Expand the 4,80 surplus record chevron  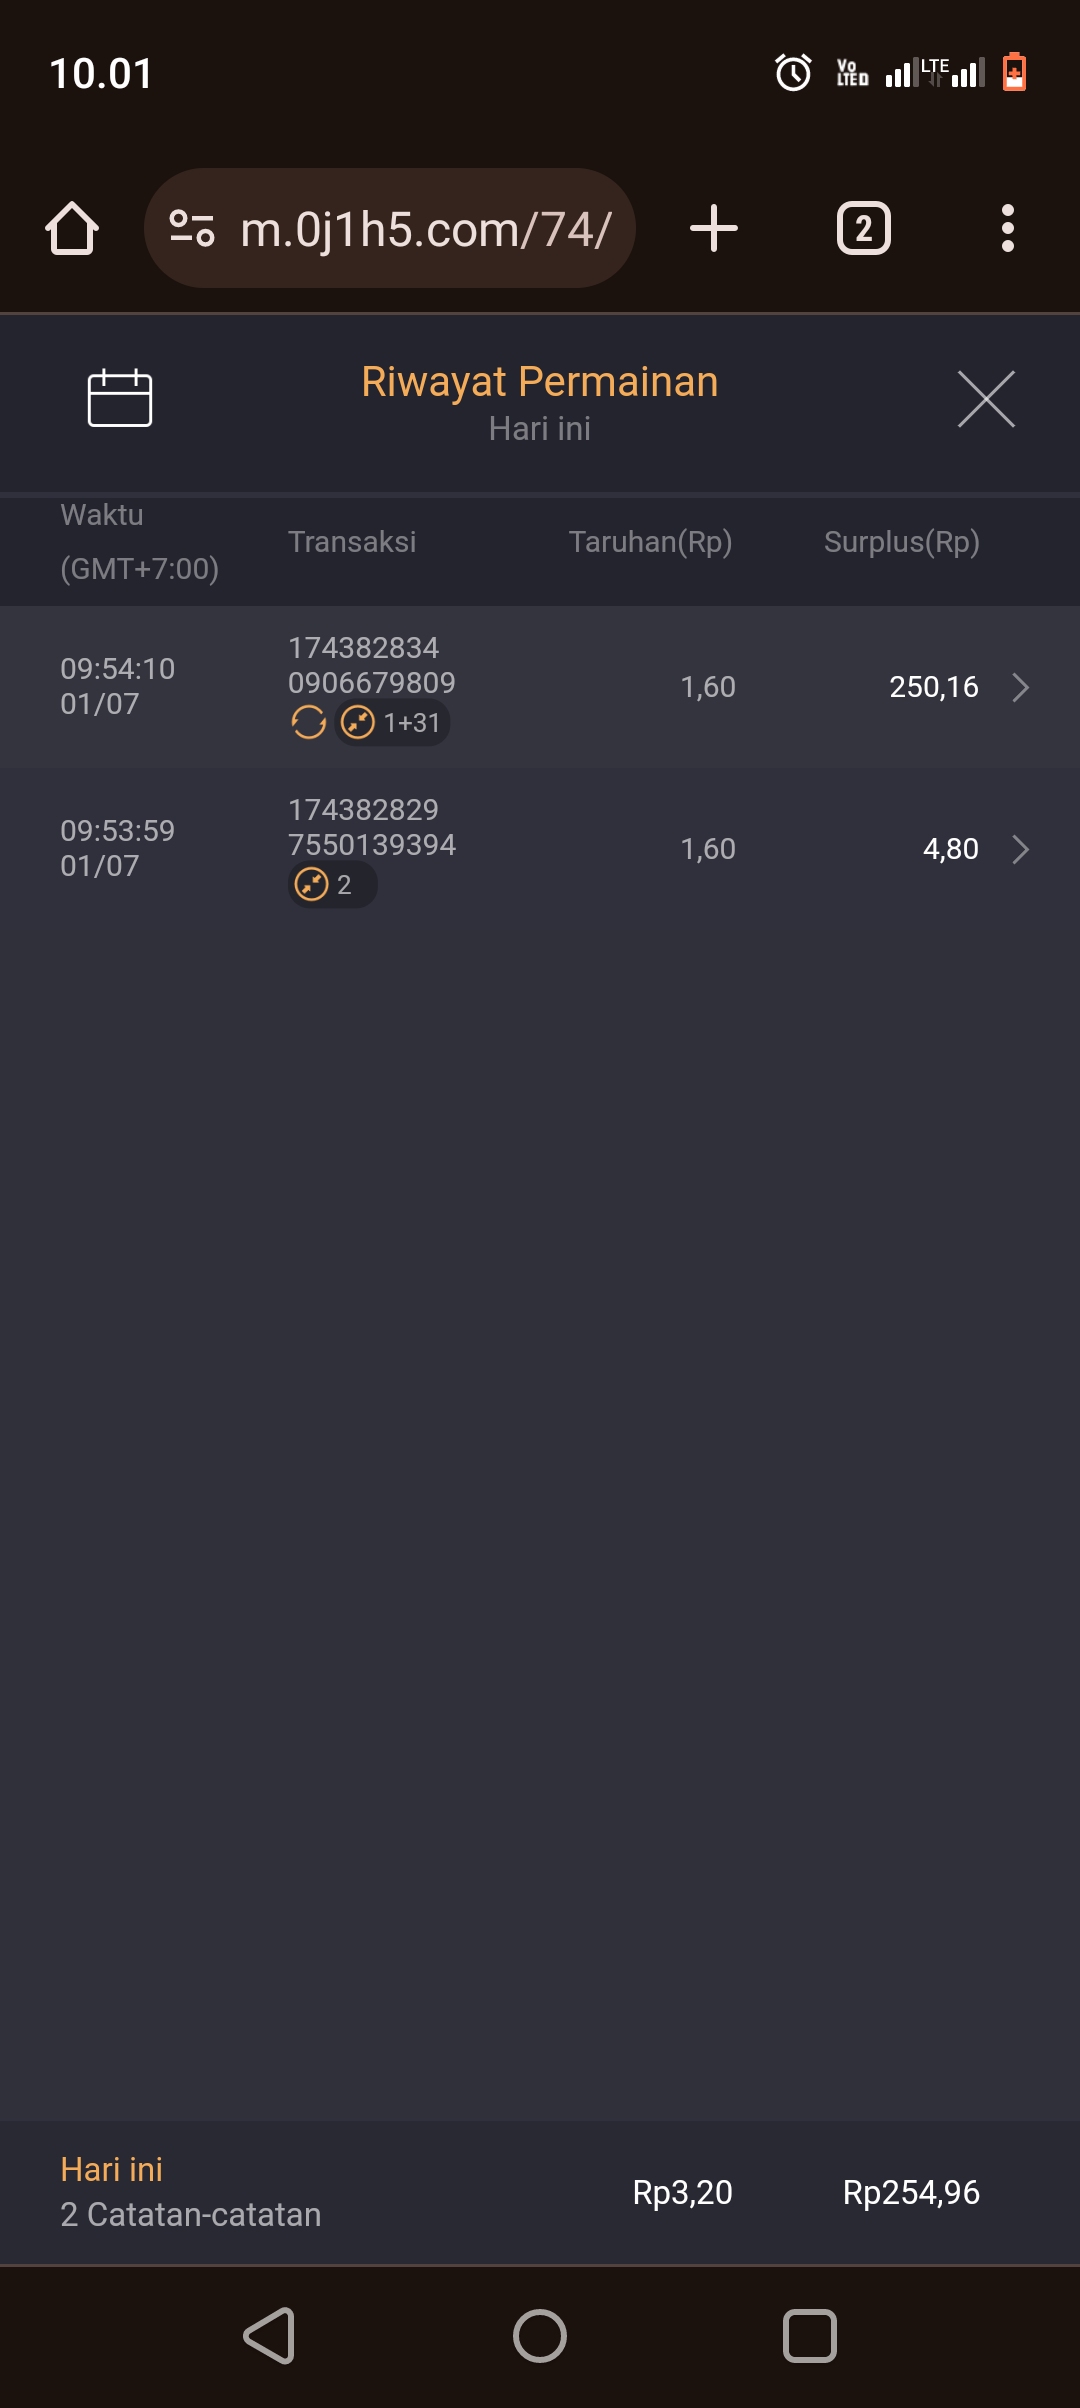click(x=1020, y=850)
